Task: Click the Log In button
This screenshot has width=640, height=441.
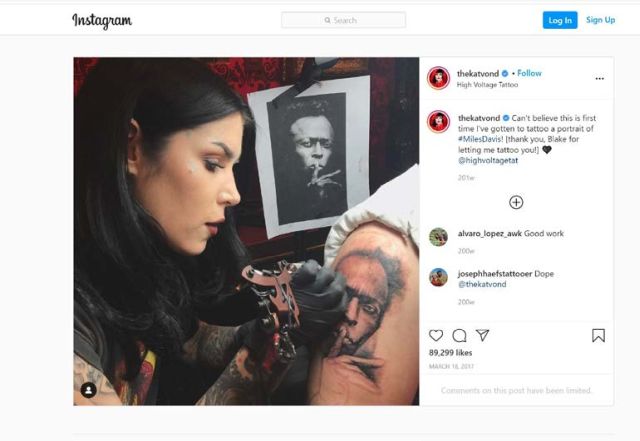Action: pos(560,20)
